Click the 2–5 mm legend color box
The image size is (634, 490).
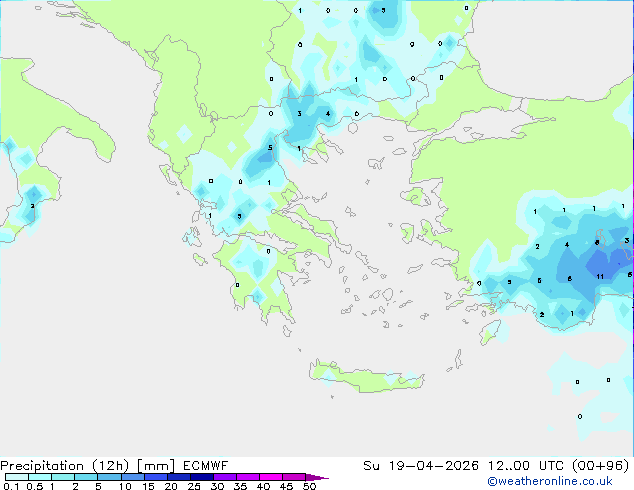point(86,477)
